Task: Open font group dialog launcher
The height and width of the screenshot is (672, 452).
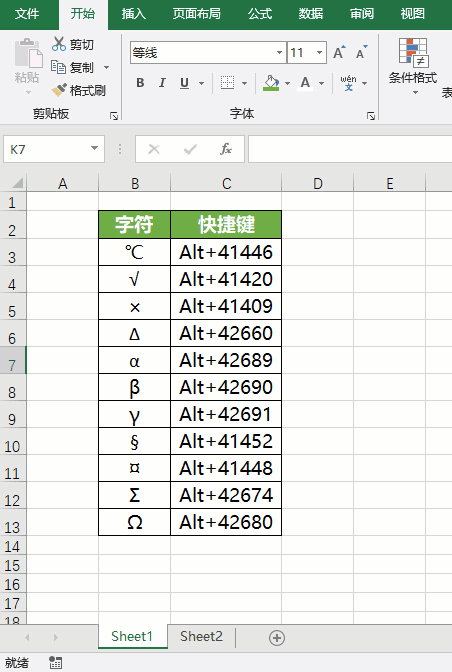Action: pyautogui.click(x=371, y=116)
